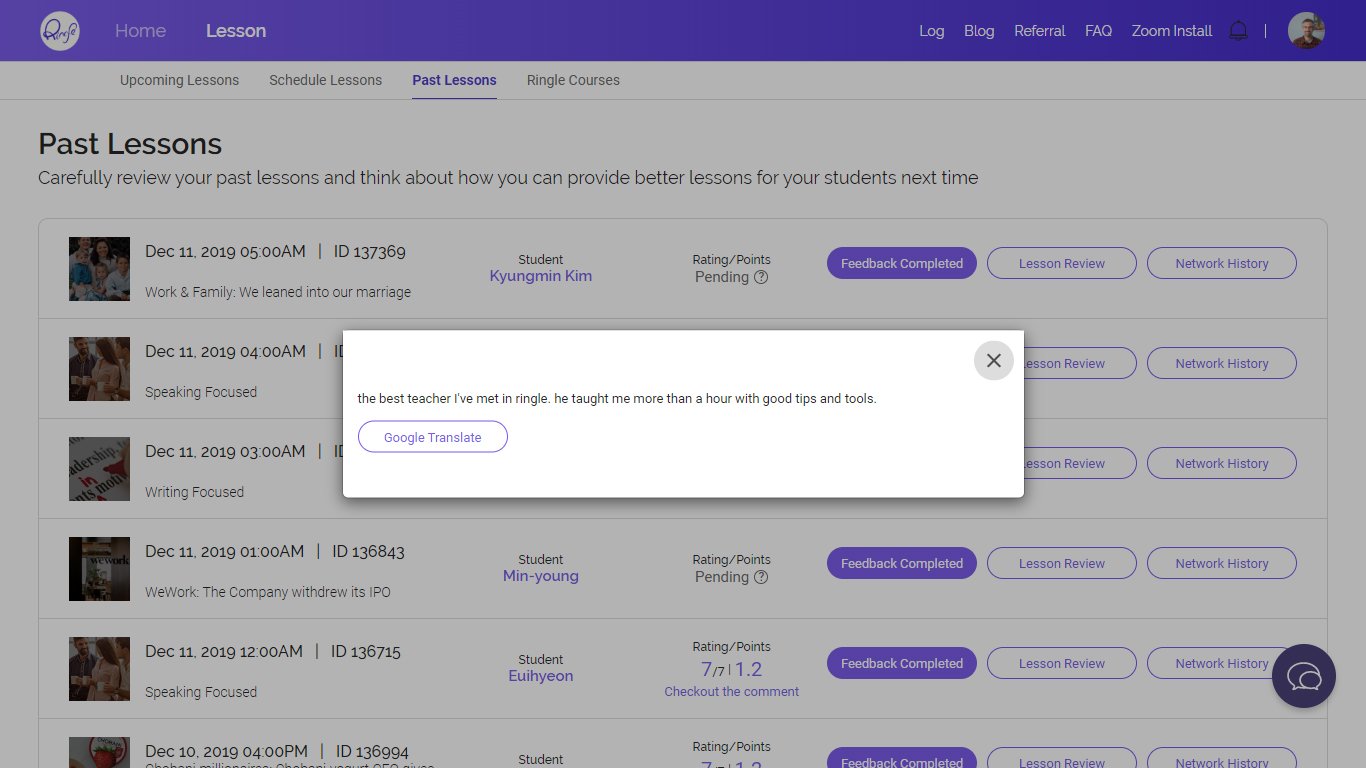Open student Kyungmin Kim's profile link
1366x768 pixels.
pos(541,276)
